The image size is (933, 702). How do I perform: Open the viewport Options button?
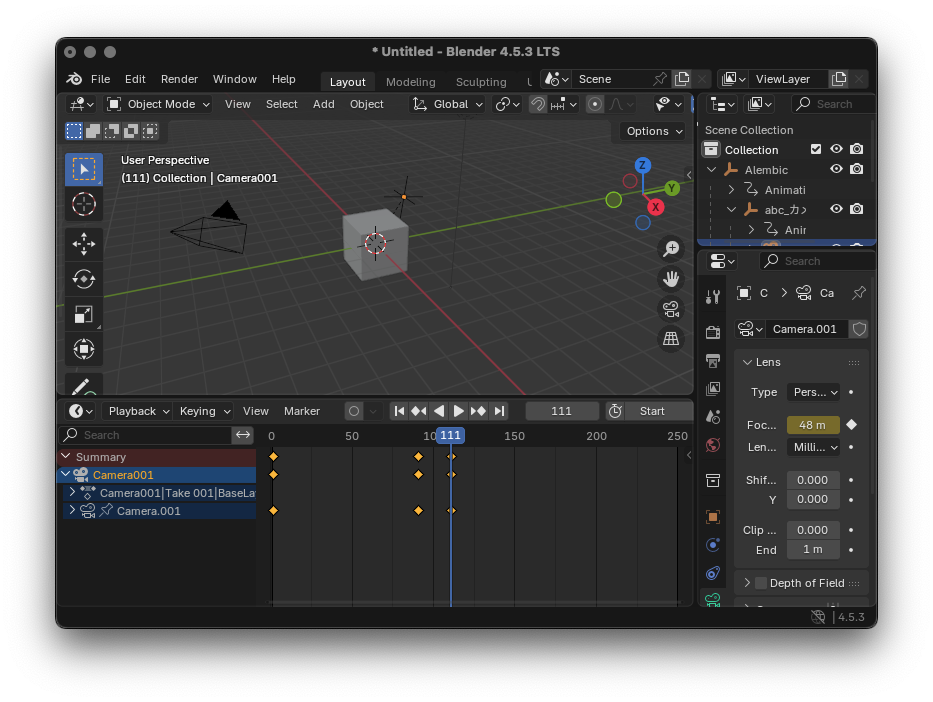coord(654,131)
